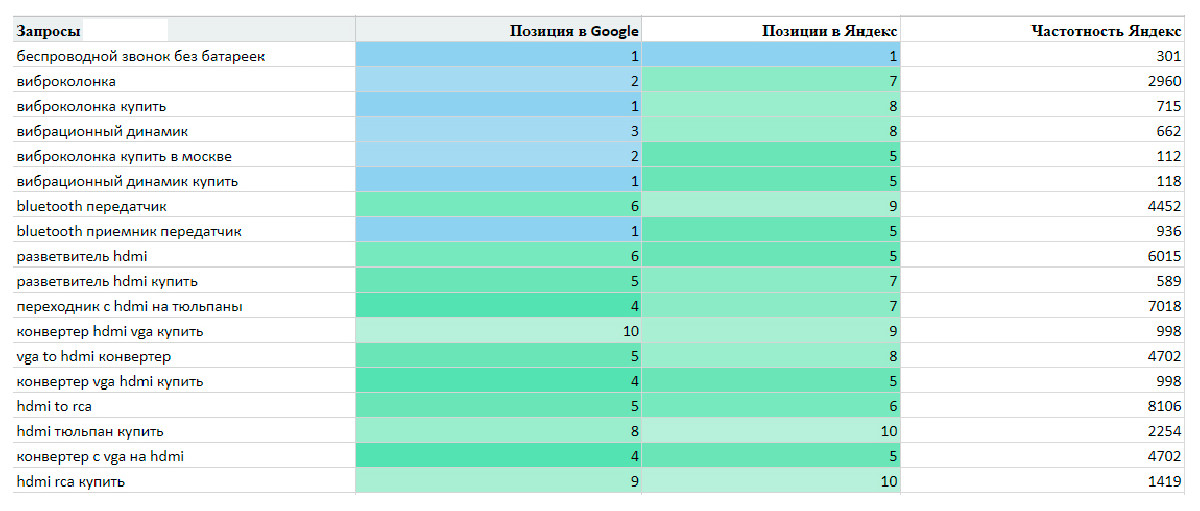Select the cell вибрационный динамик купить
The width and height of the screenshot is (1200, 511).
click(x=184, y=181)
